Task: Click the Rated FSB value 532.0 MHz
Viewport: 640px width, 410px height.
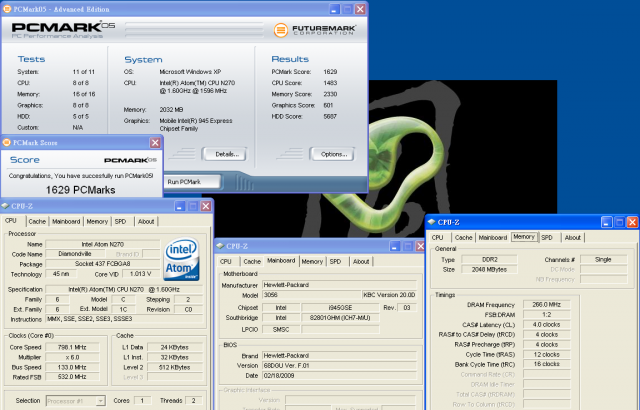Action: tap(72, 377)
